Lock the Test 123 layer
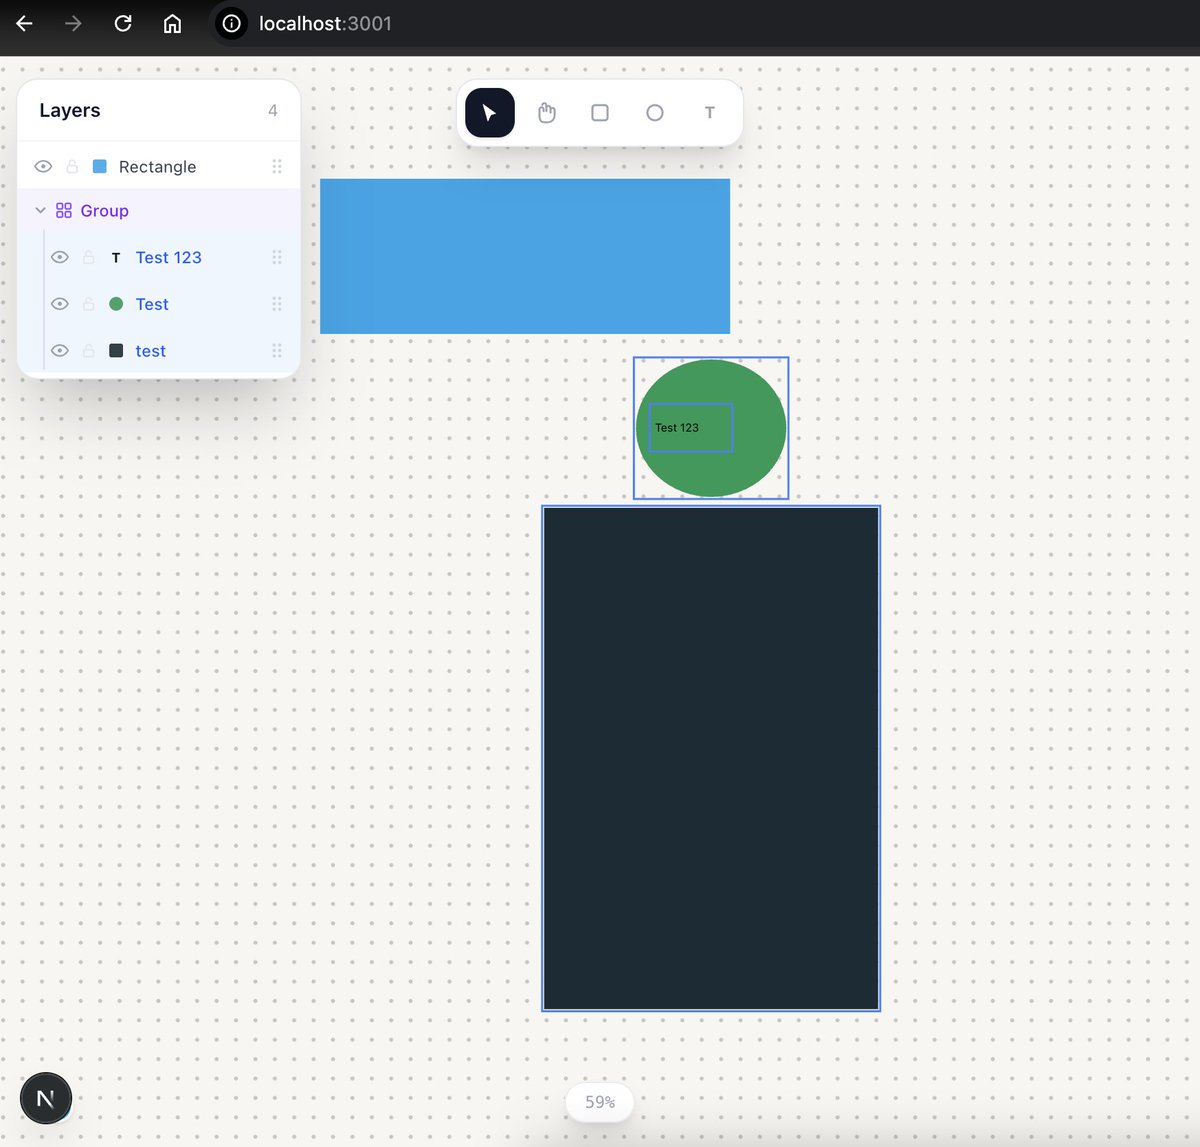This screenshot has width=1200, height=1147. coord(89,257)
